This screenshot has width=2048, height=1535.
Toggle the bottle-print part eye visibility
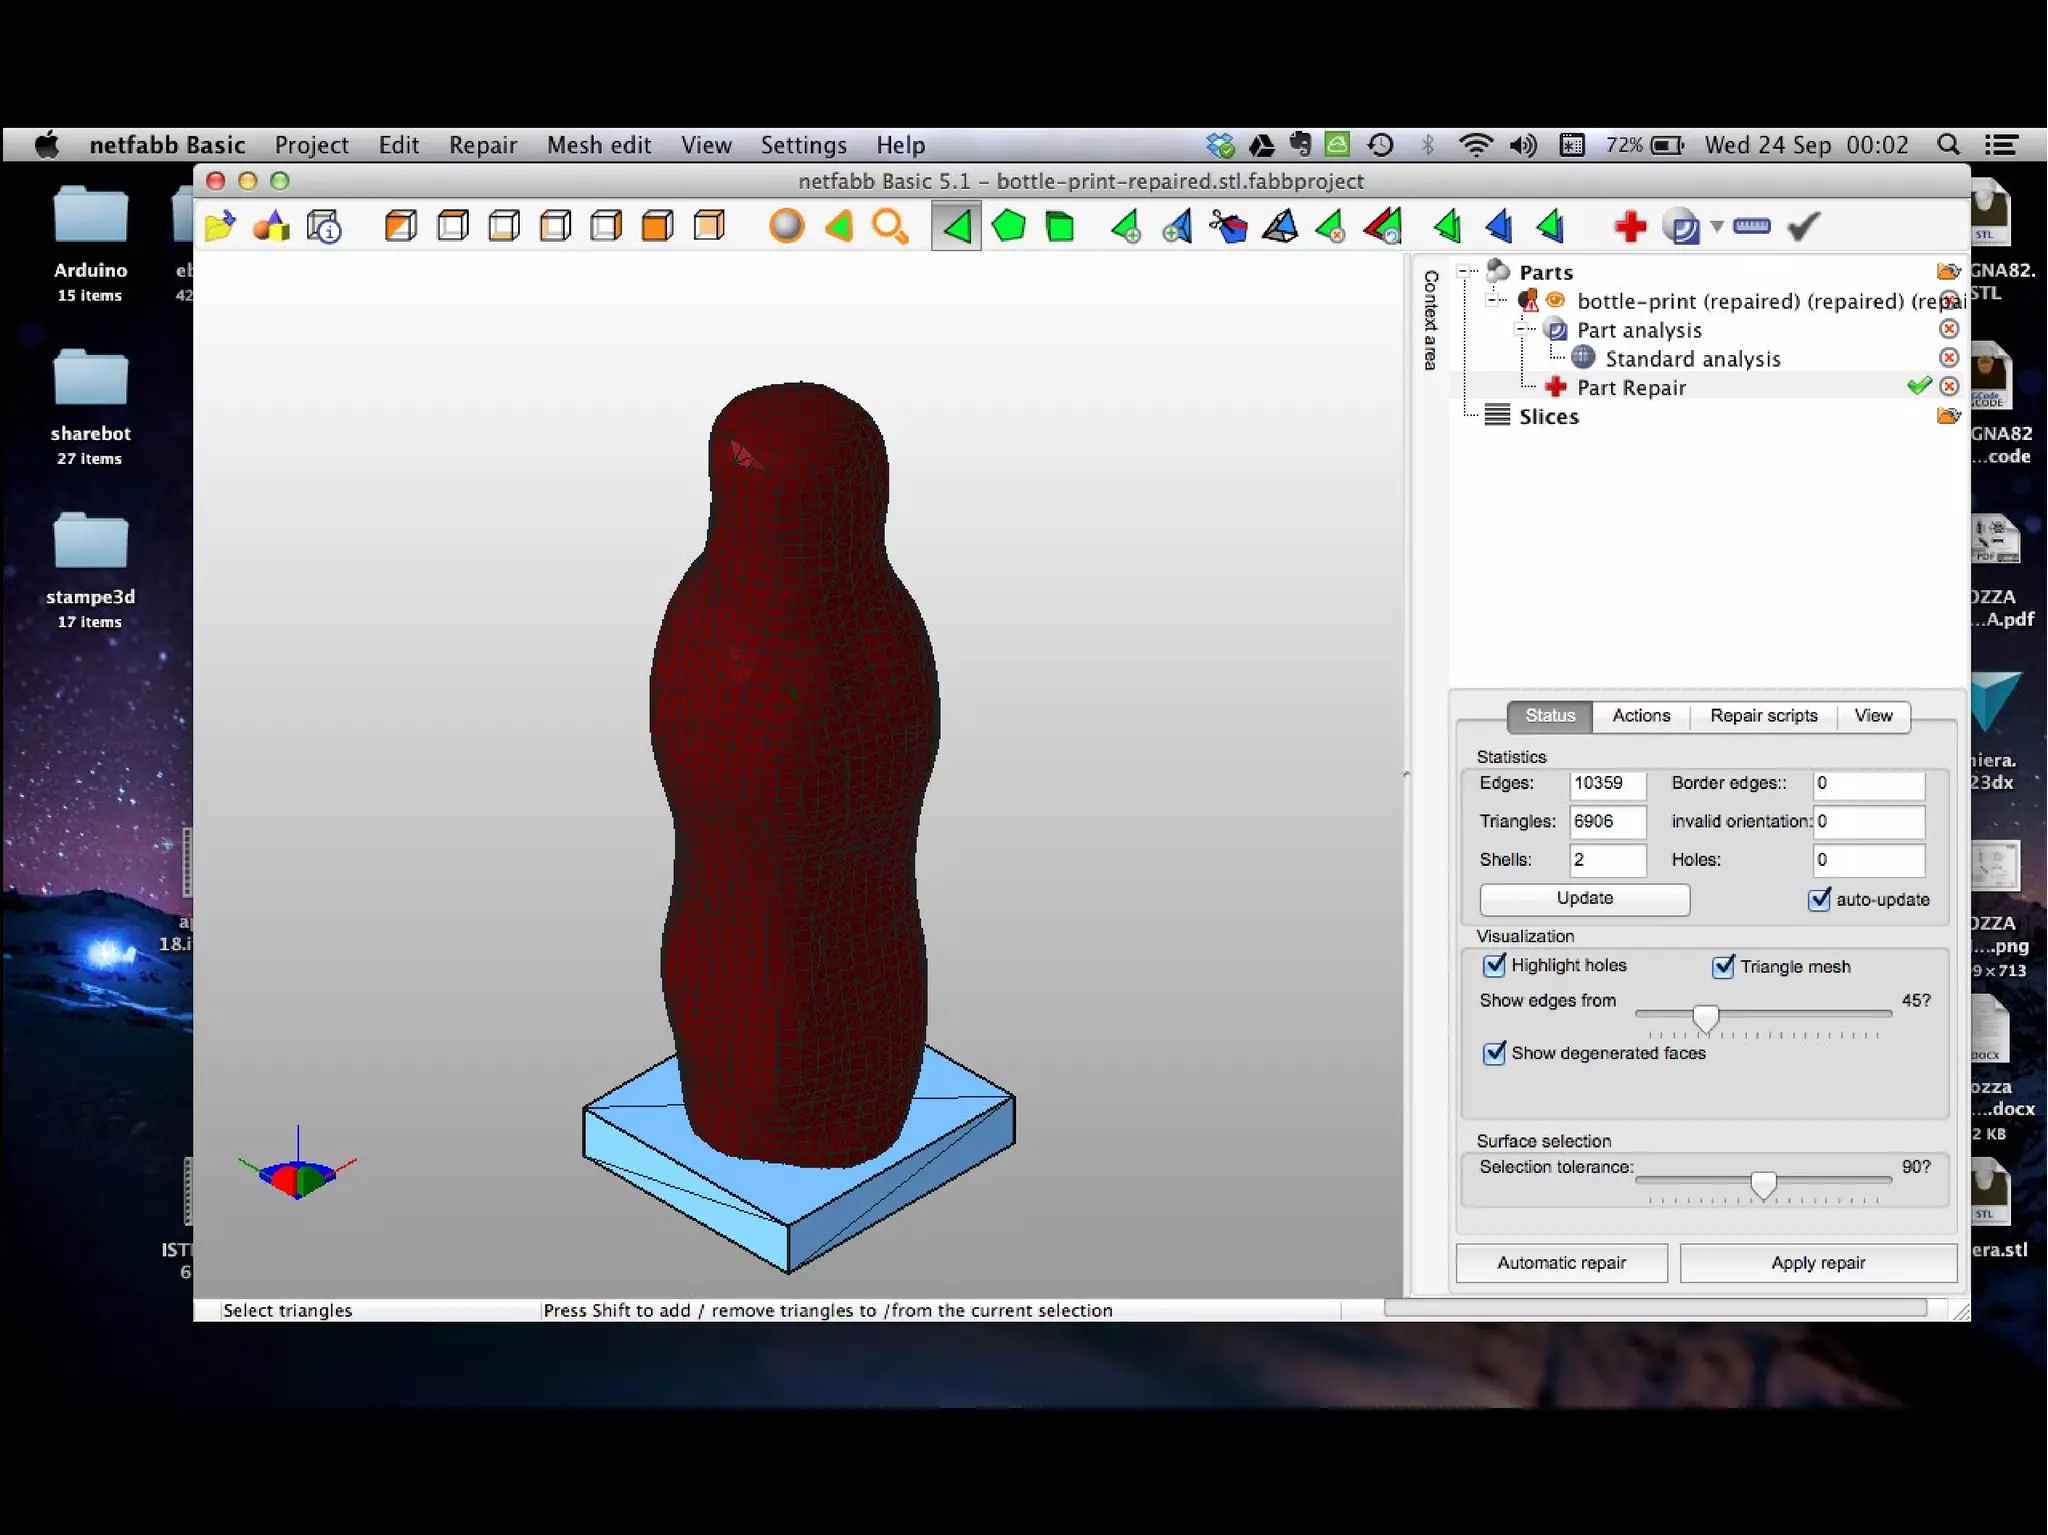click(x=1555, y=300)
